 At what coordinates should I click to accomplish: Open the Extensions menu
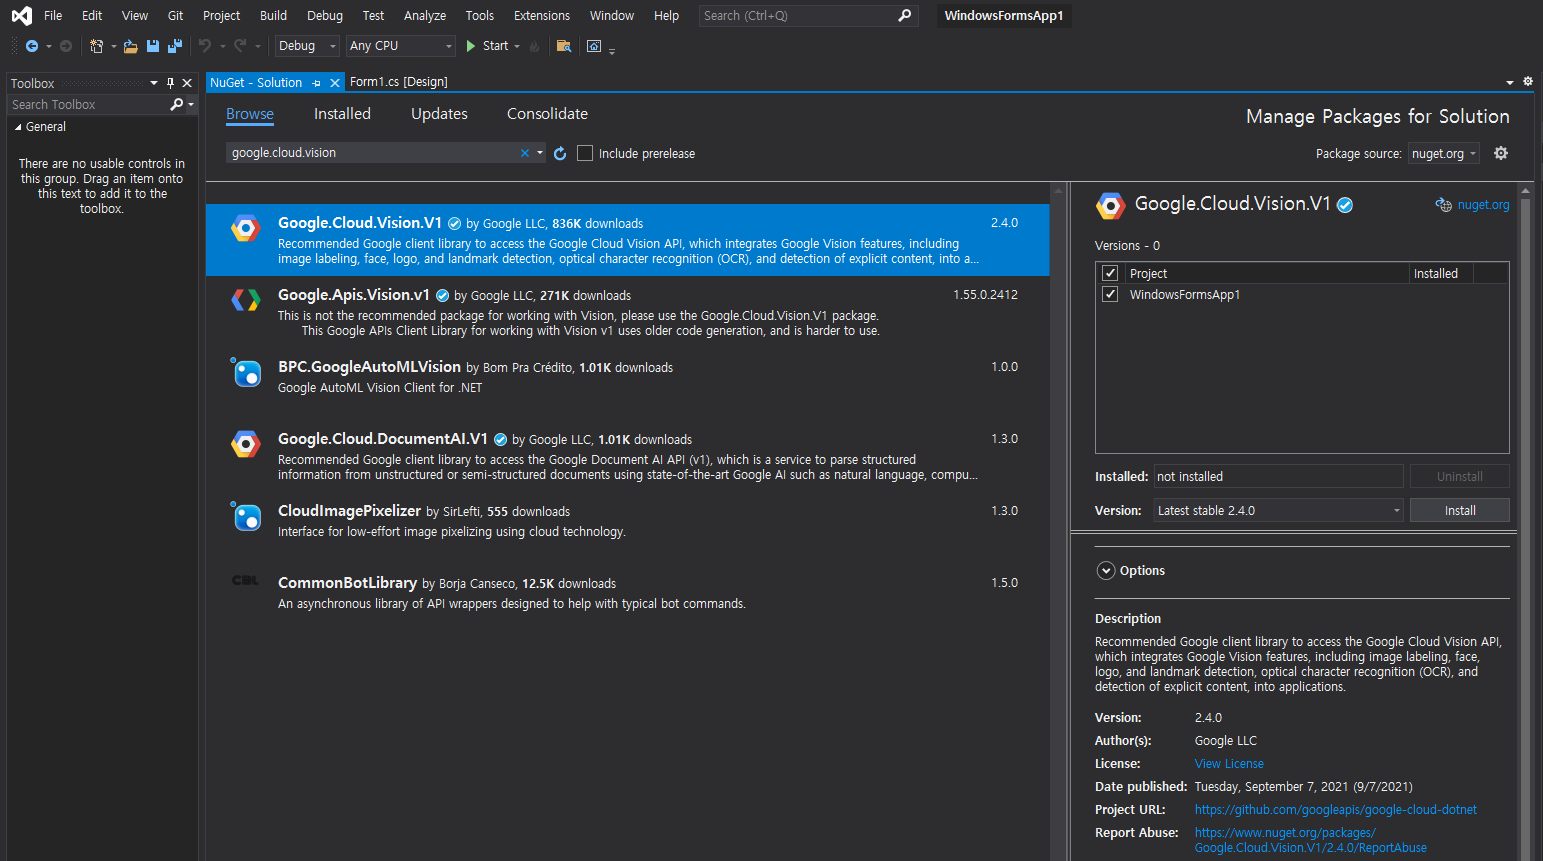click(542, 16)
